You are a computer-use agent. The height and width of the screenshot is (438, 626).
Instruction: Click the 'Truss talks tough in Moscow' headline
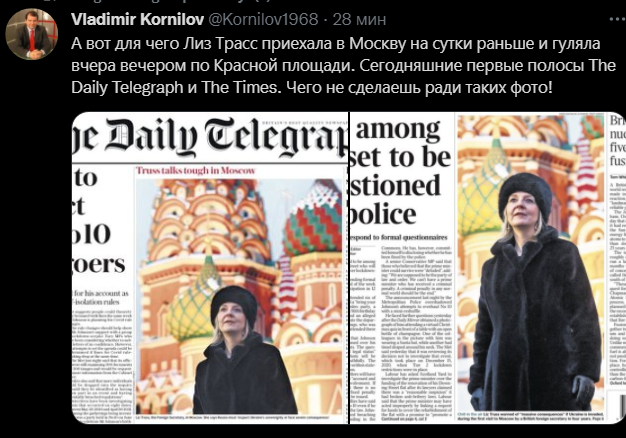coord(196,170)
